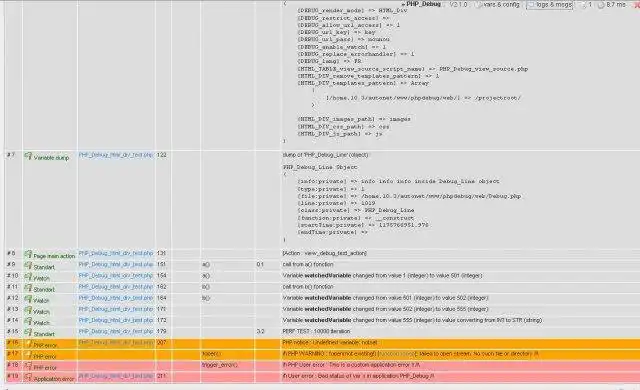Click line number 211 in row #19
Image resolution: width=640 pixels, height=390 pixels.
[162, 376]
